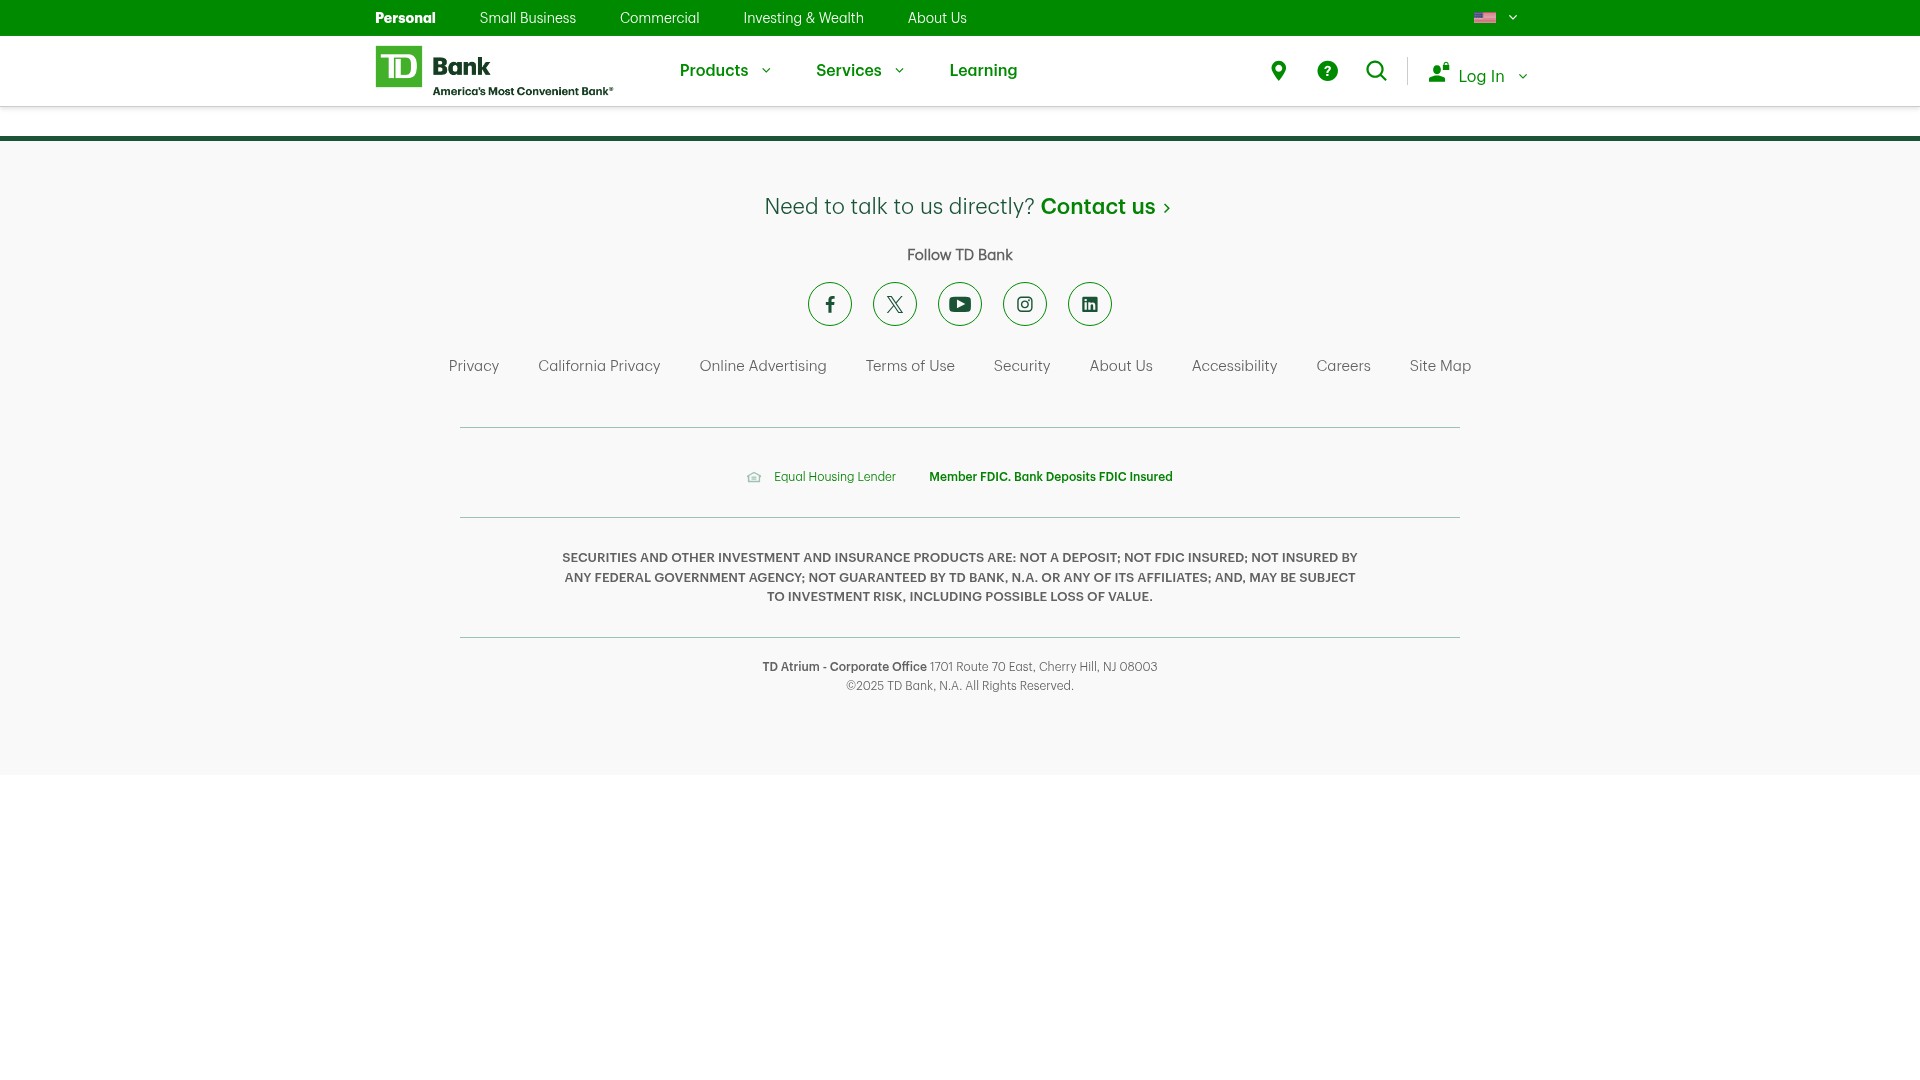Click the Equal Housing Lender house icon
The image size is (1920, 1080).
click(754, 477)
